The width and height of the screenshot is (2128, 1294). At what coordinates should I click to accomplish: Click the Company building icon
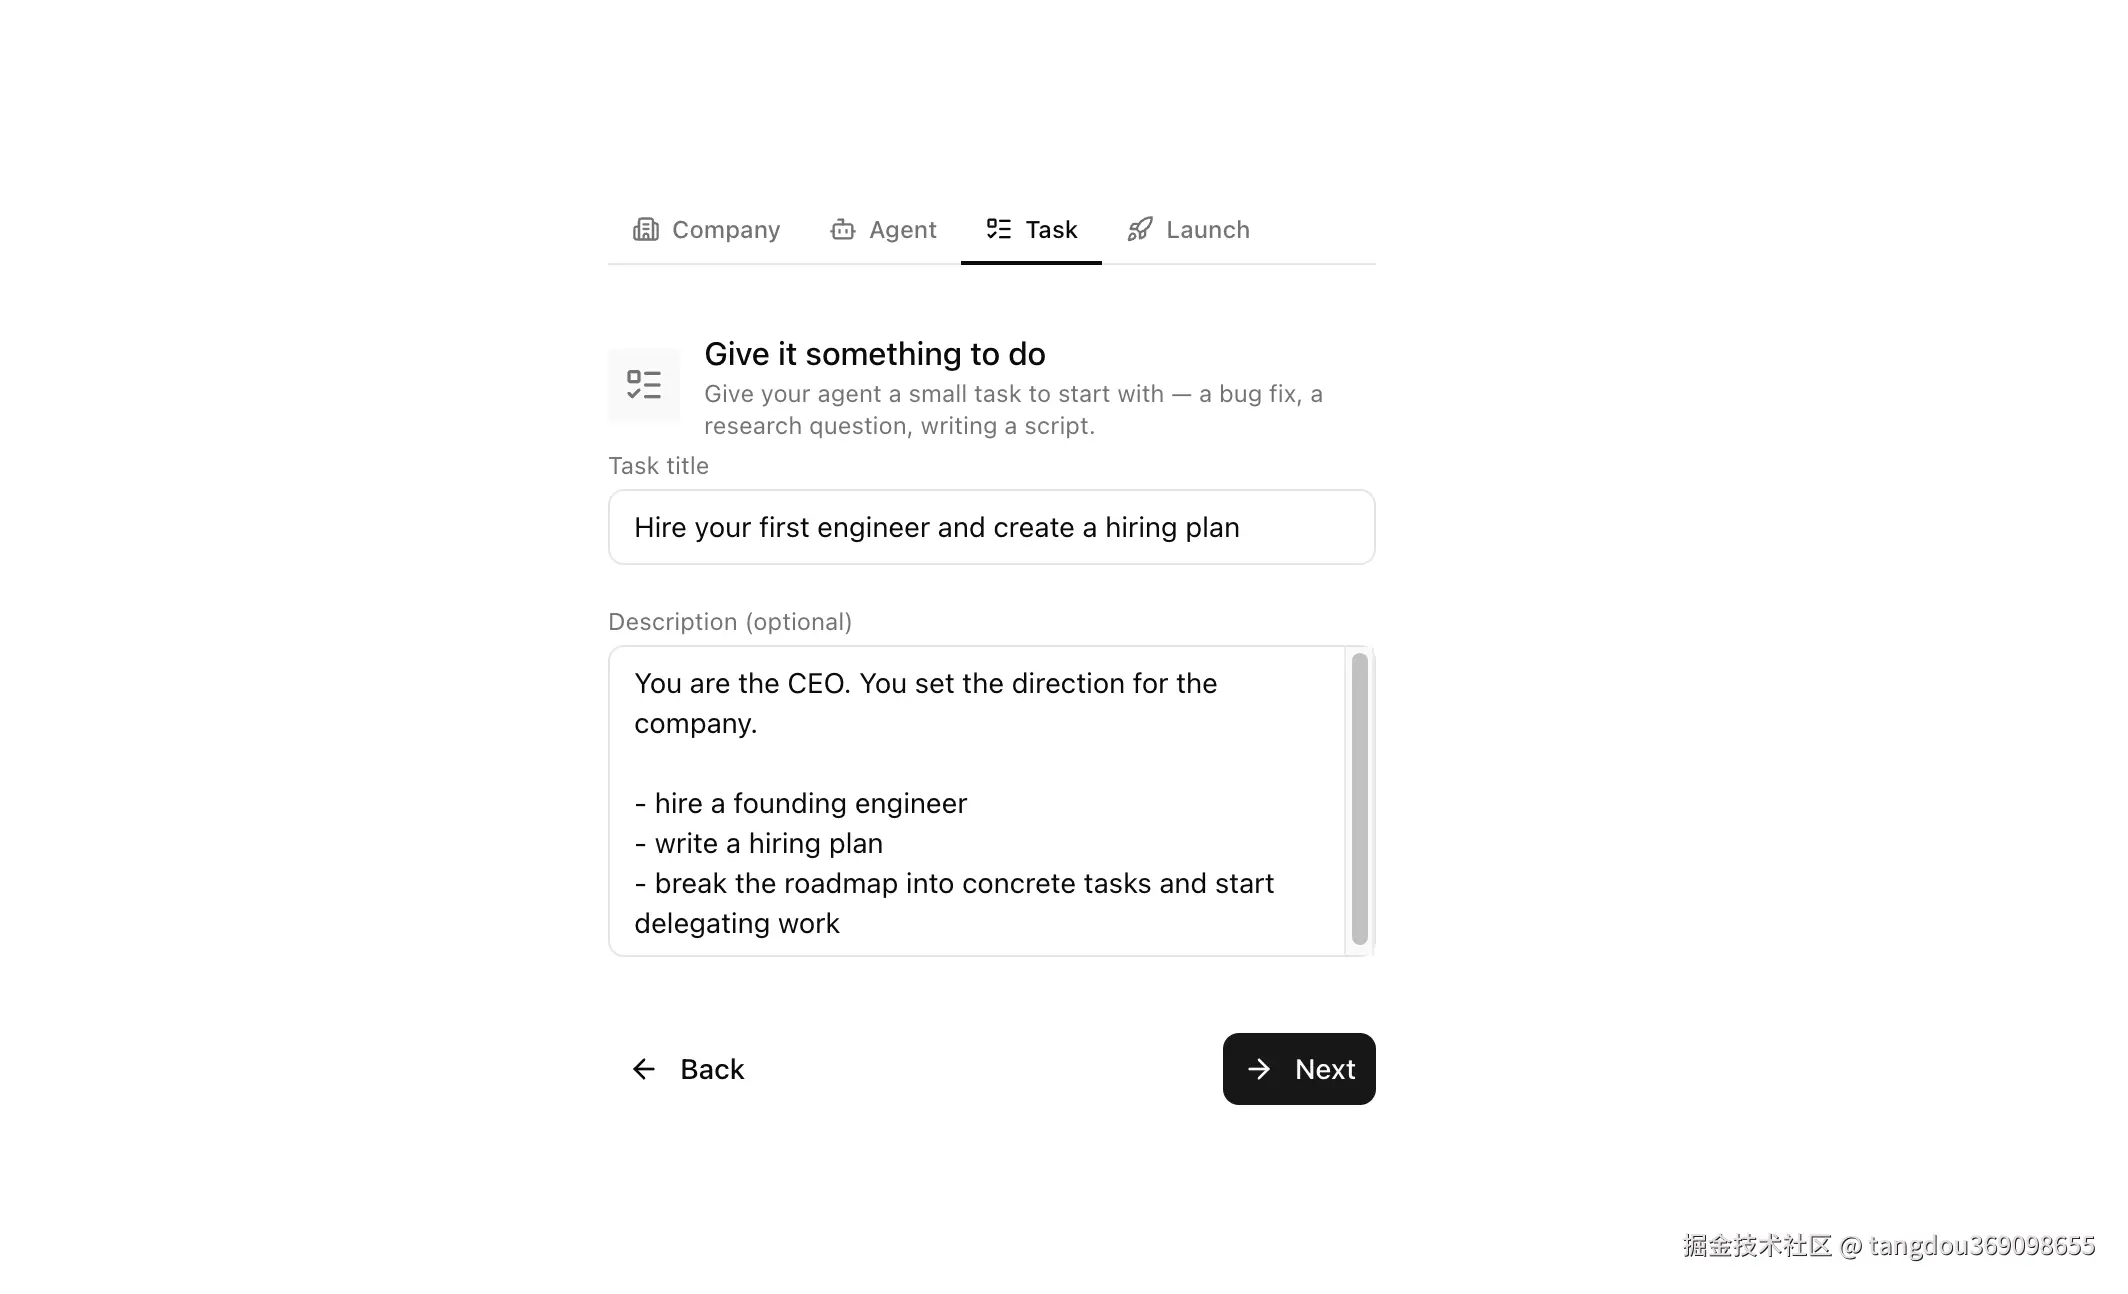[x=646, y=230]
